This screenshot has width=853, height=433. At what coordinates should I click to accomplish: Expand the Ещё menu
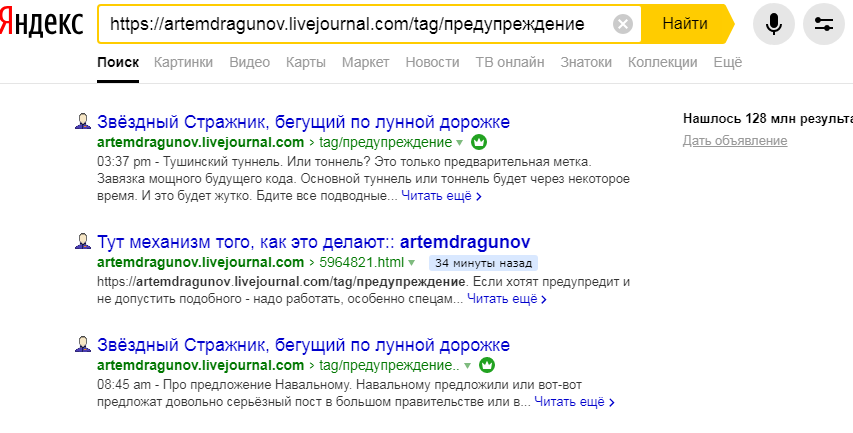[728, 63]
